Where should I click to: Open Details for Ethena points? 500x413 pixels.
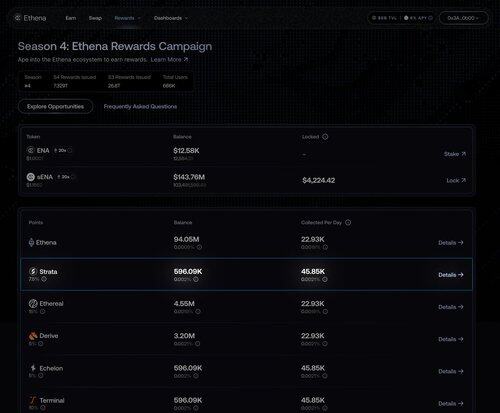(x=451, y=243)
